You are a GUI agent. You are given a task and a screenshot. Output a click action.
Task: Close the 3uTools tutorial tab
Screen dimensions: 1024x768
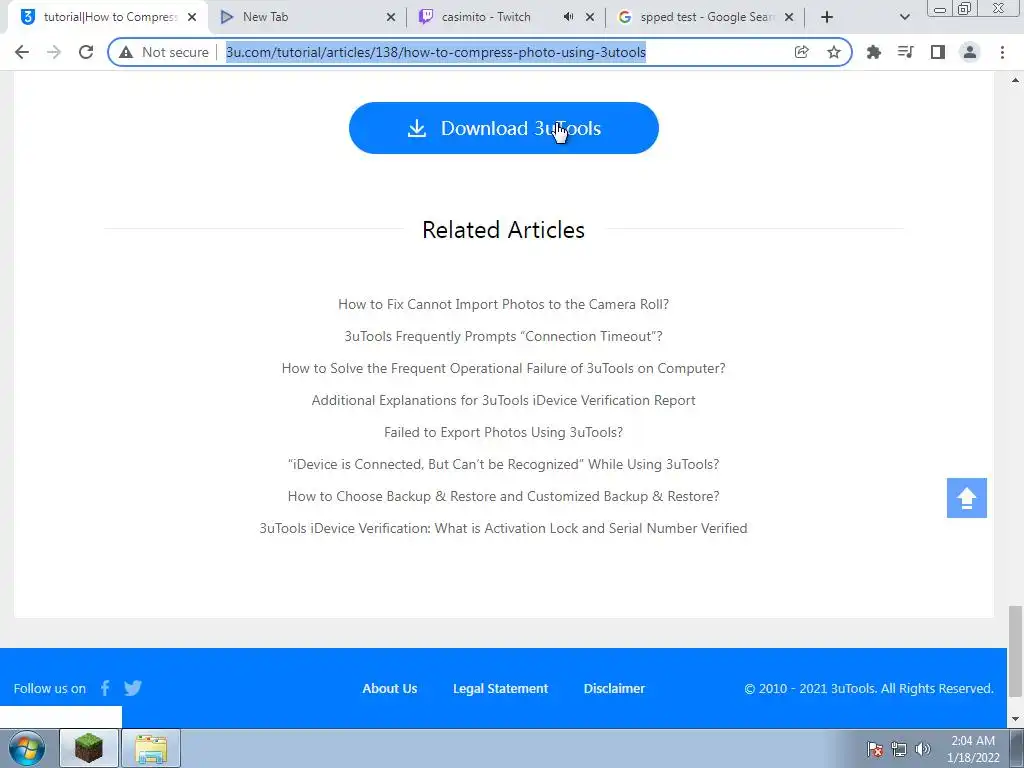point(192,17)
